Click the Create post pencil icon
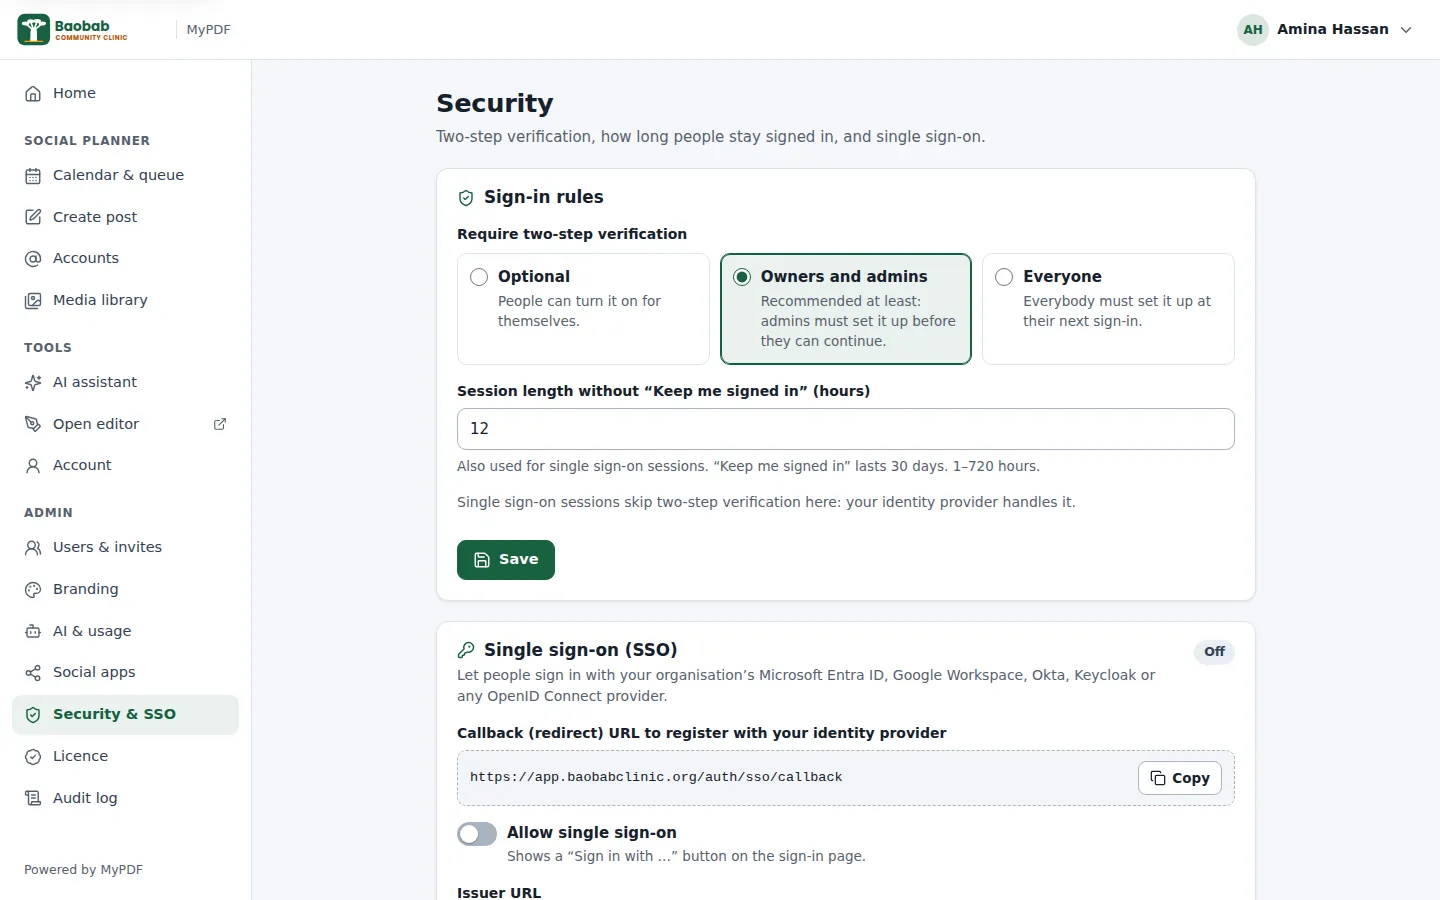 [x=33, y=217]
